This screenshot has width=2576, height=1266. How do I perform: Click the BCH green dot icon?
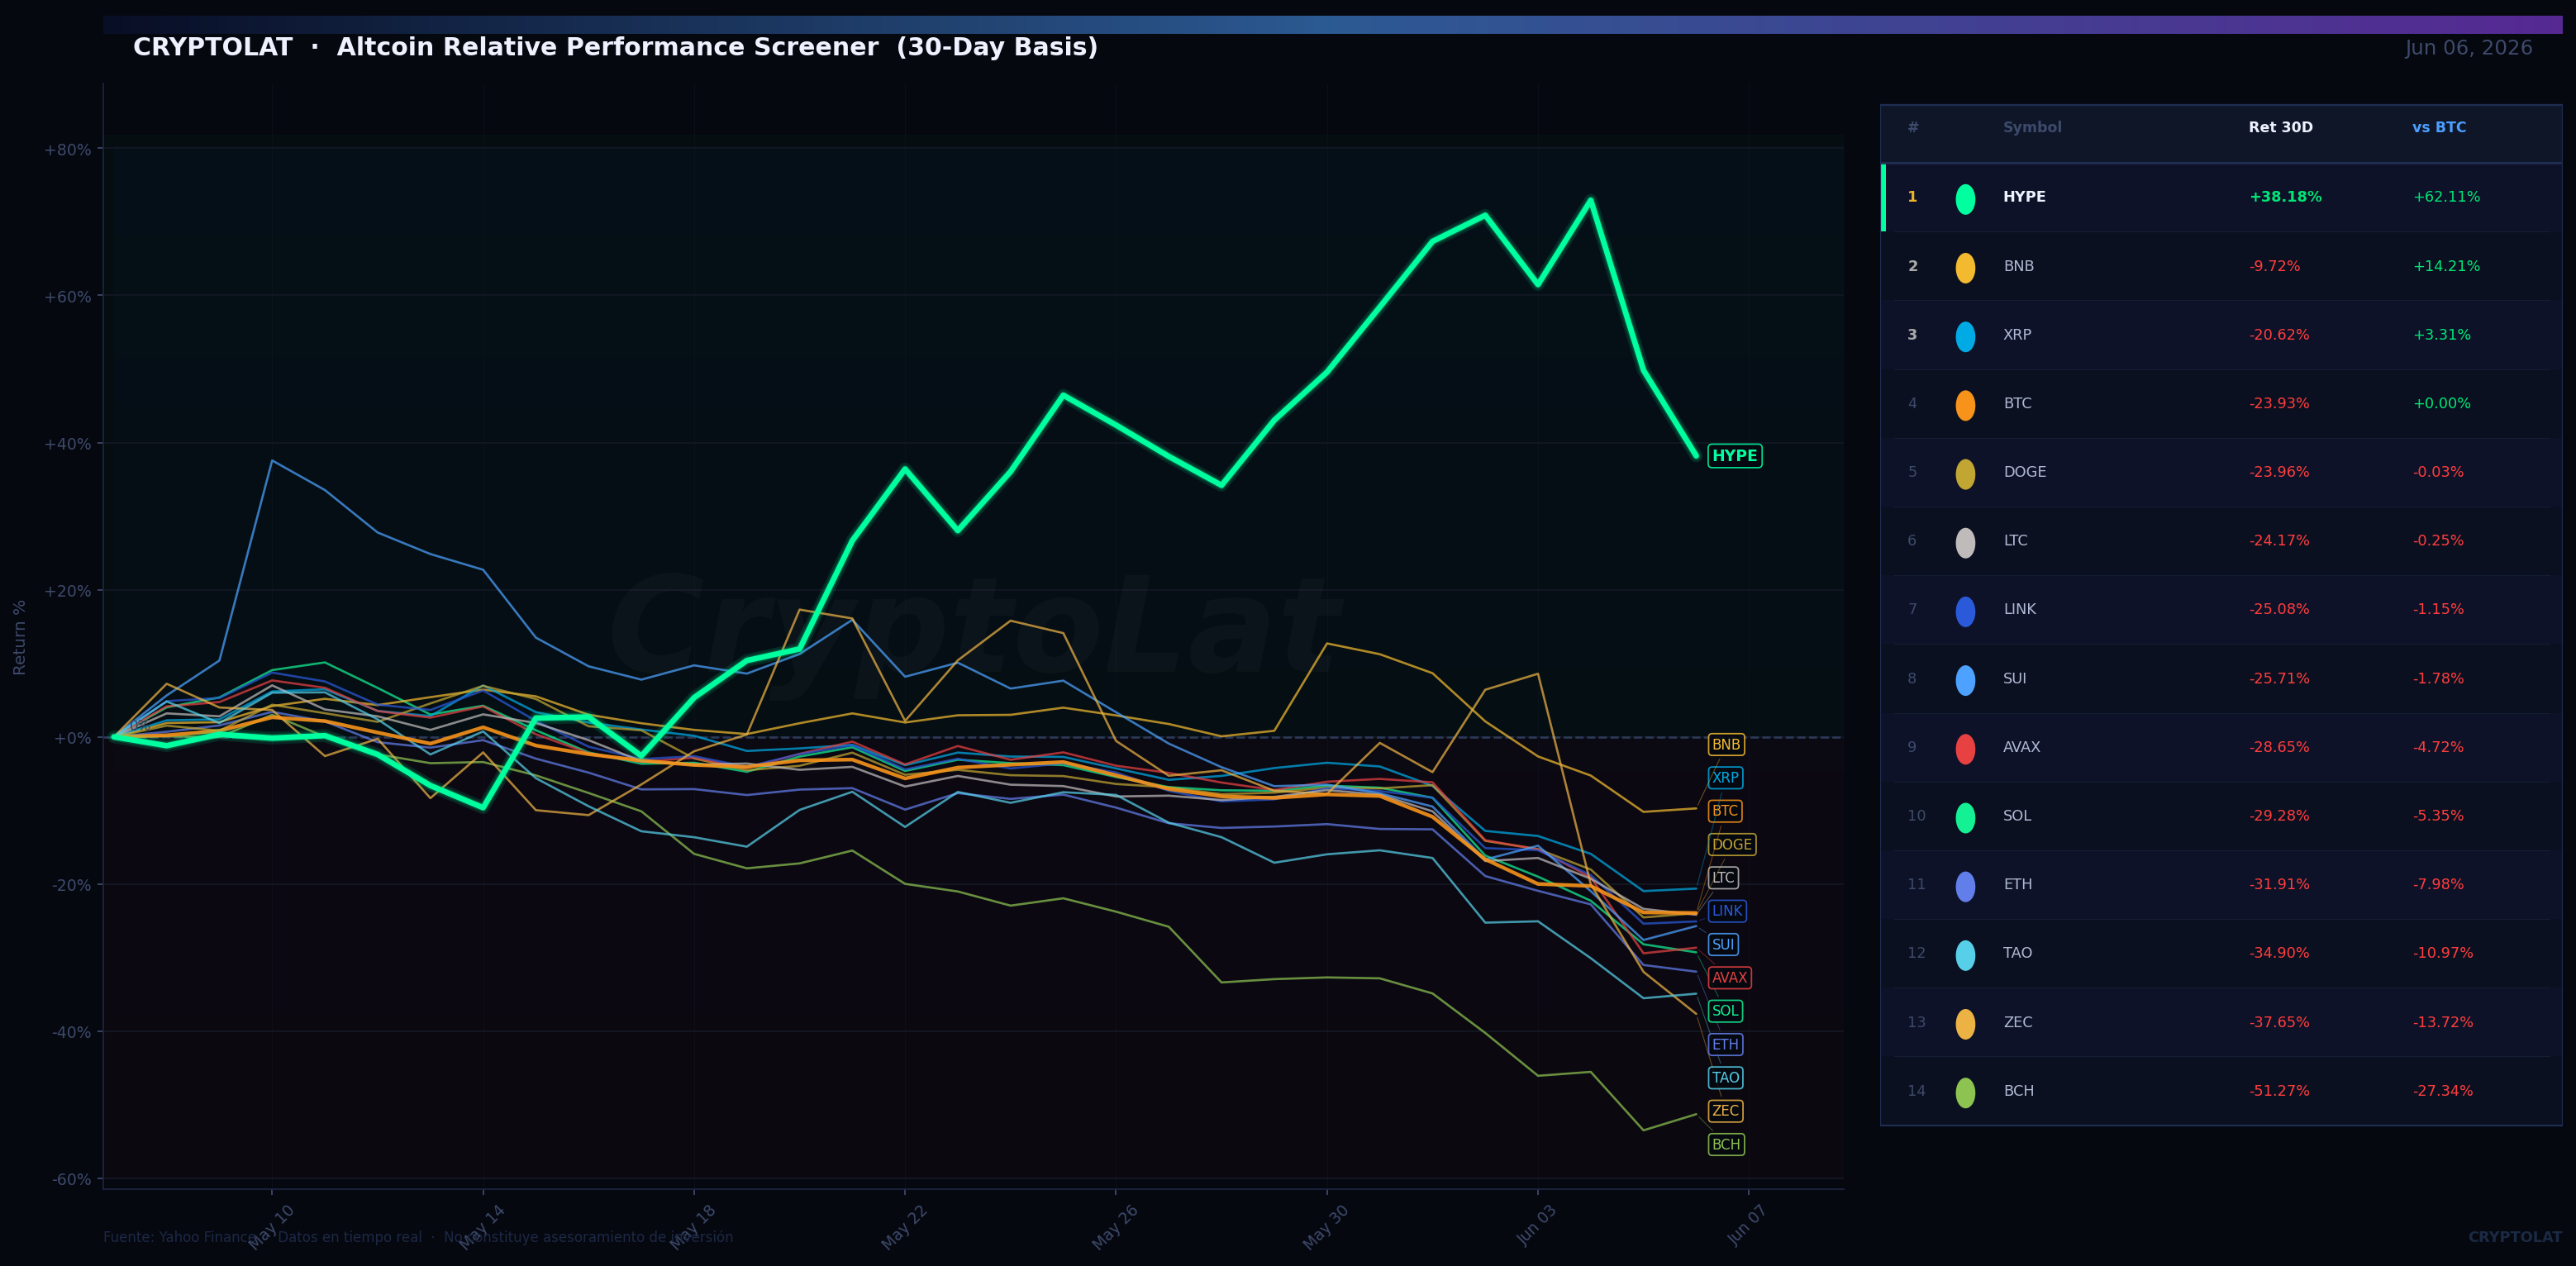[x=1965, y=1092]
